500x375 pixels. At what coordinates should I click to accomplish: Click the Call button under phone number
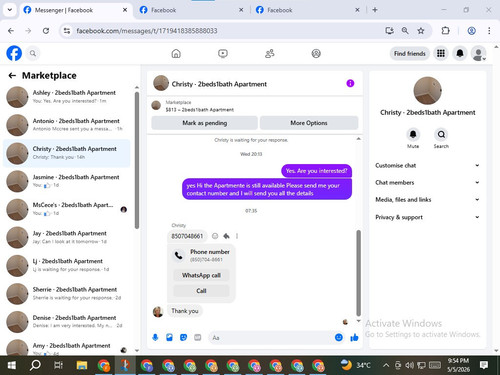[x=201, y=291]
